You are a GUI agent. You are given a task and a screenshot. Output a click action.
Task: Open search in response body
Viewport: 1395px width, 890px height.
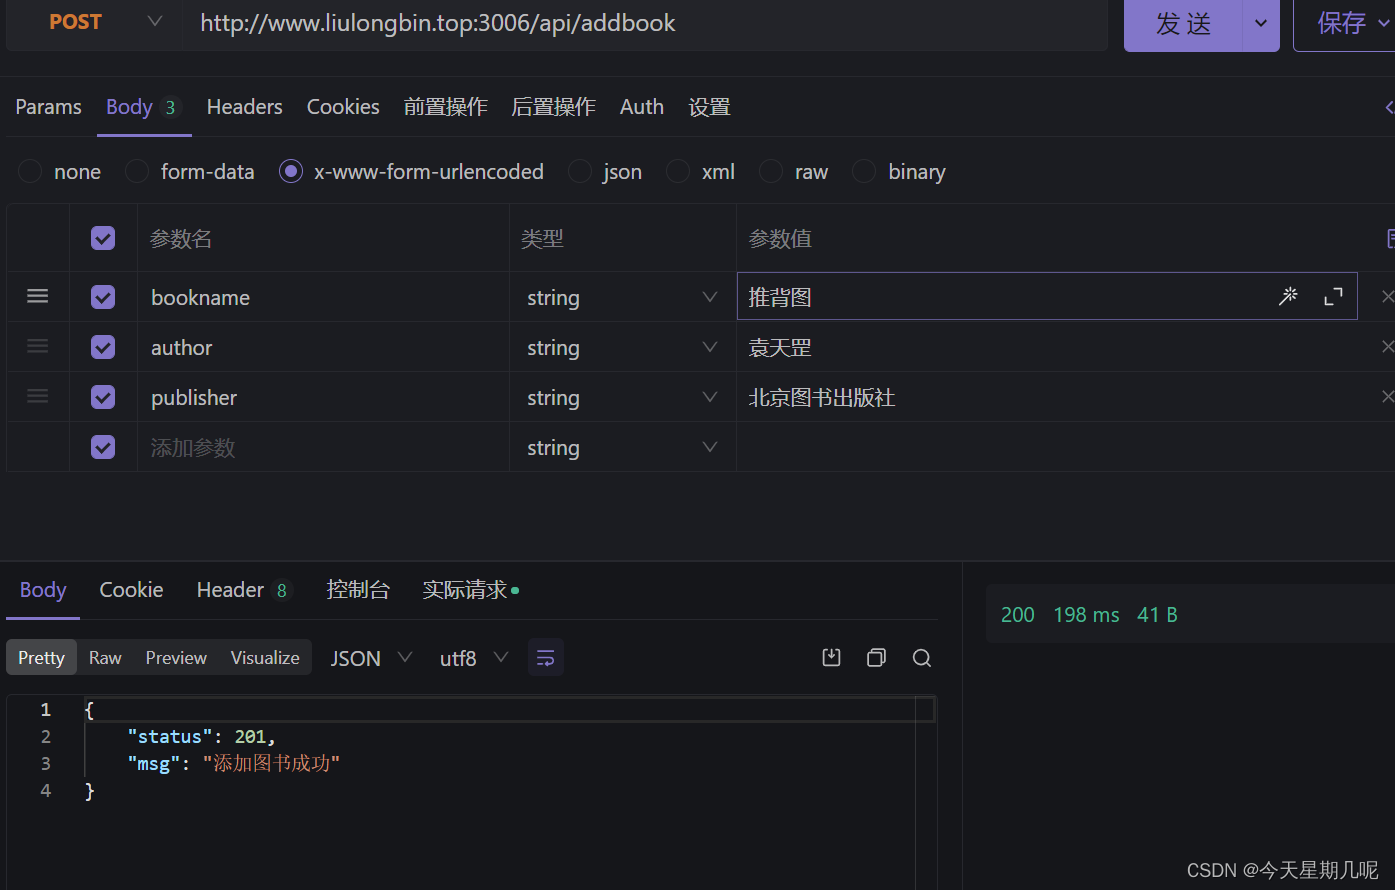pos(922,657)
